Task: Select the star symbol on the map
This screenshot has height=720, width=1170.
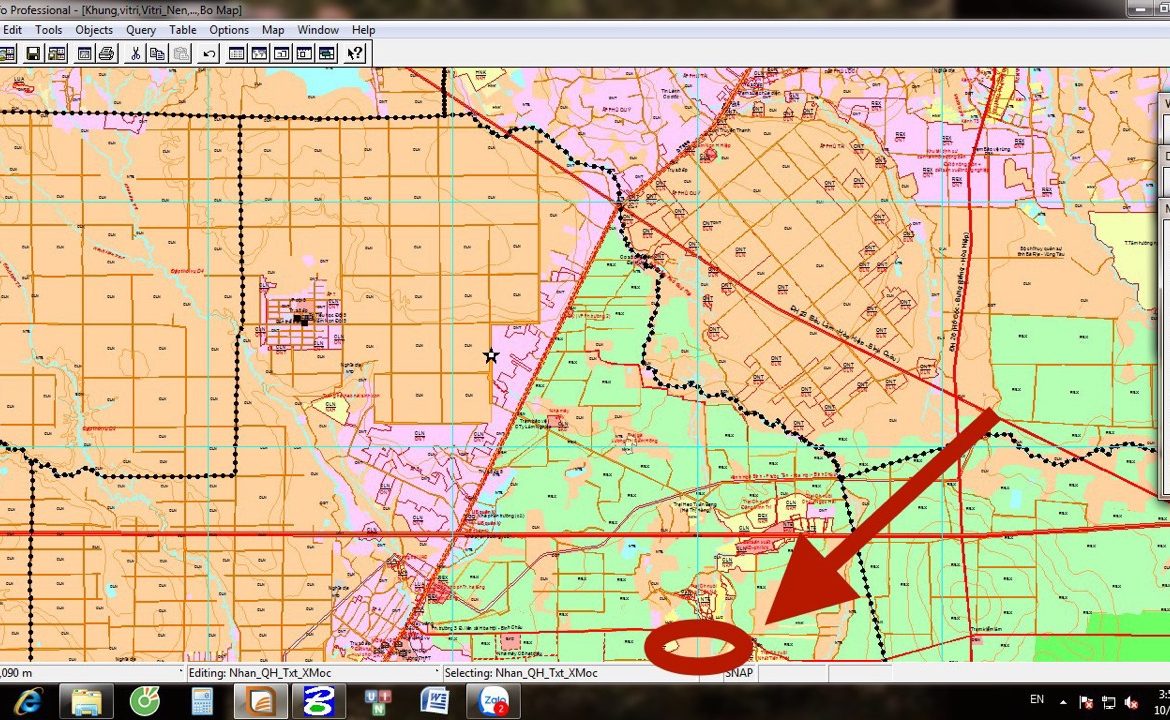Action: [x=490, y=356]
